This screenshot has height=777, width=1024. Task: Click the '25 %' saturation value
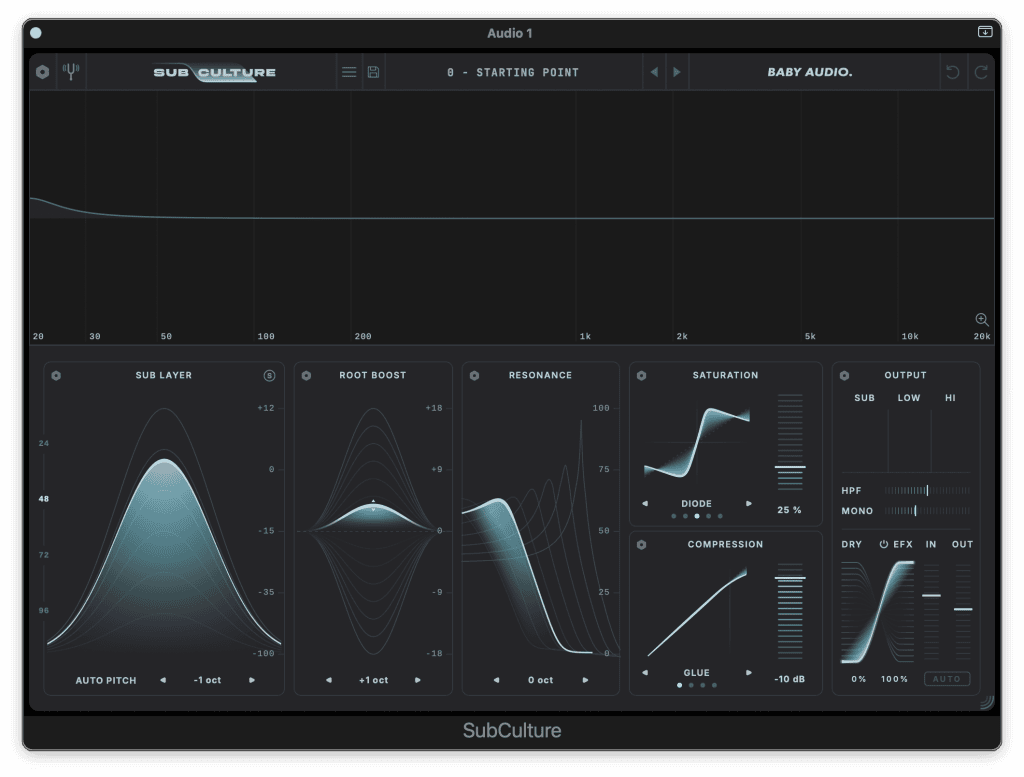pyautogui.click(x=789, y=510)
